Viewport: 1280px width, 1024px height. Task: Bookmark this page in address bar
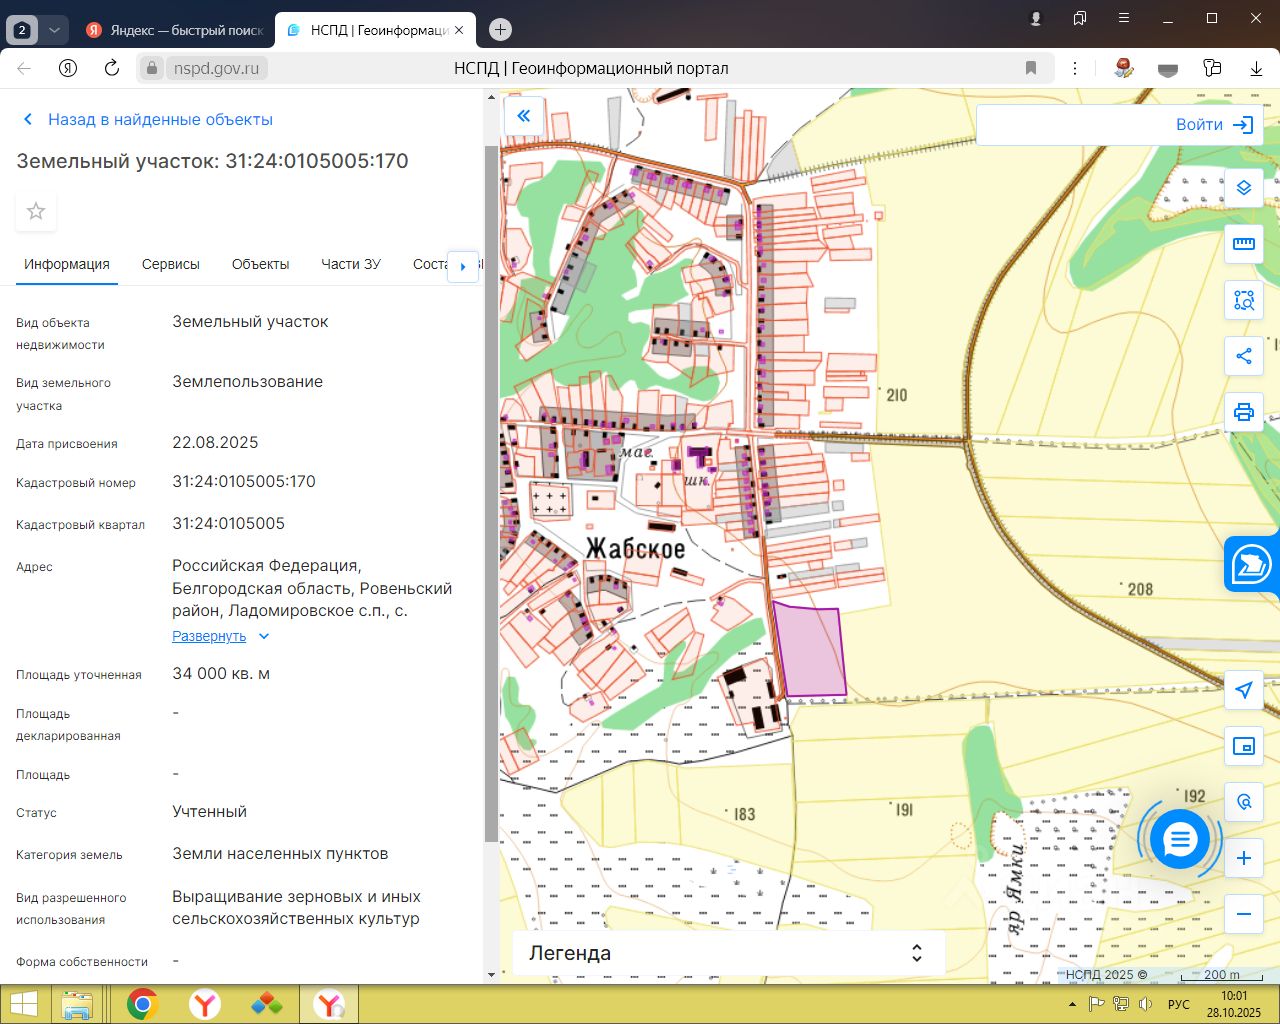[1031, 68]
